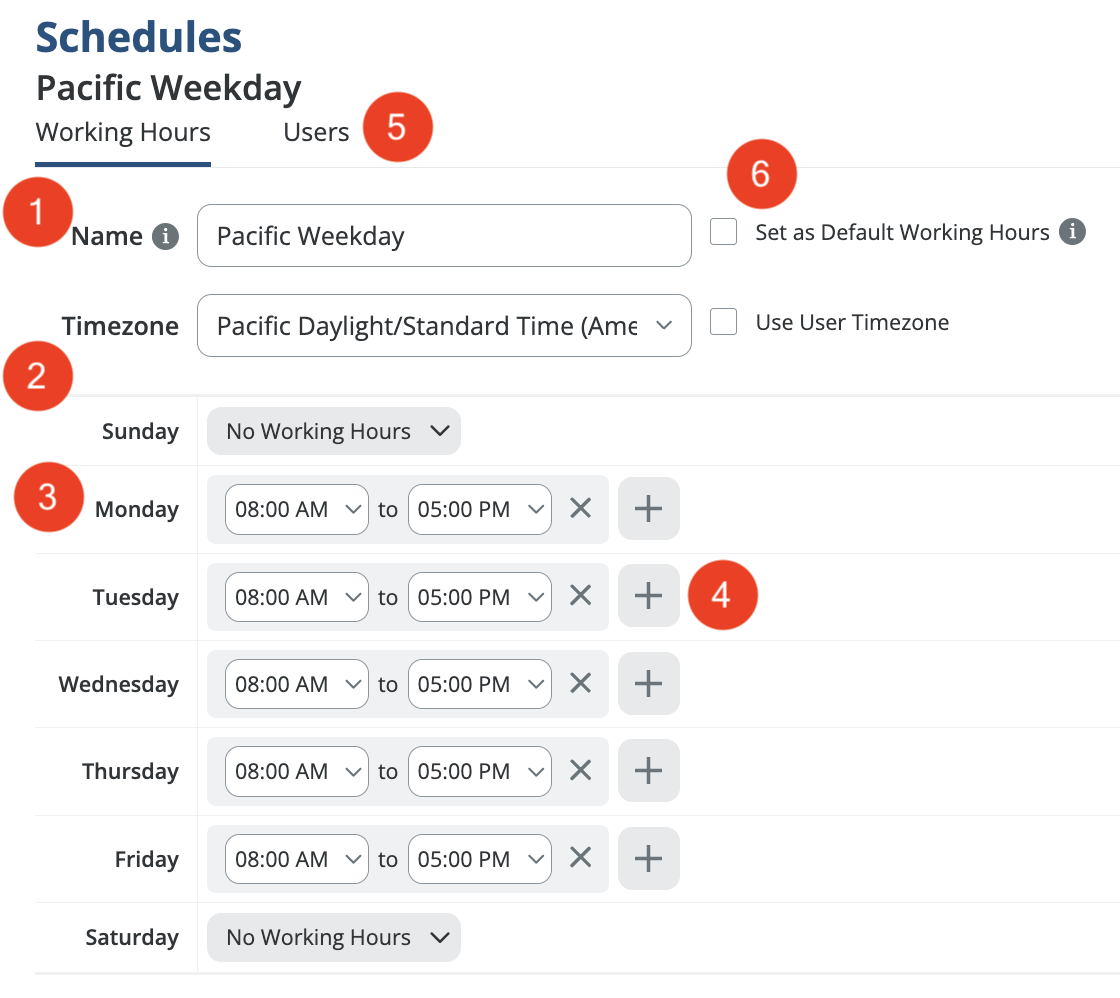Screen dimensions: 1120x998
Task: Open Friday's 05:00 PM end time dropdown
Action: point(480,858)
